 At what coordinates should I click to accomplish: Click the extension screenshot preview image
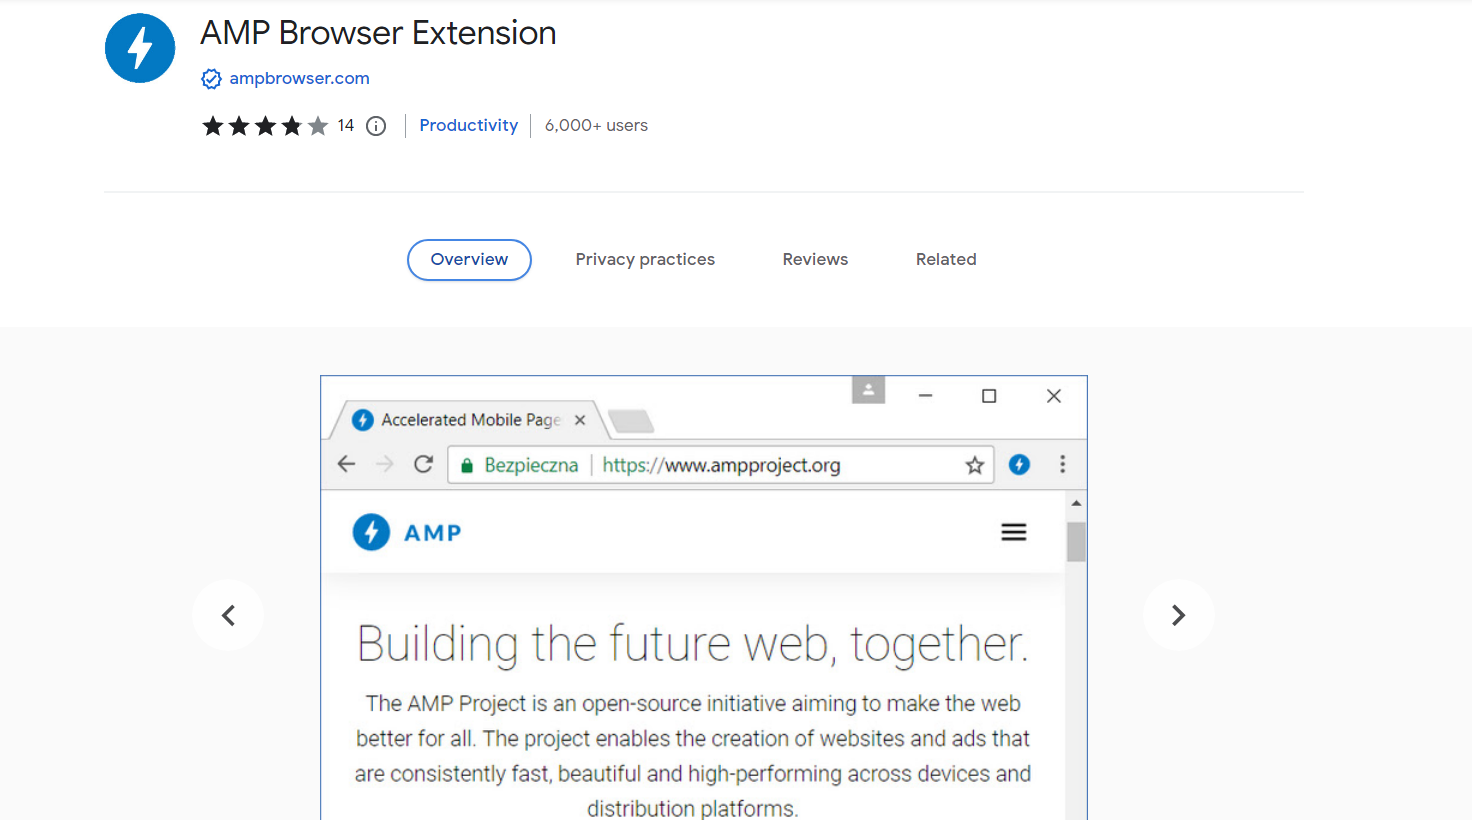[x=704, y=598]
